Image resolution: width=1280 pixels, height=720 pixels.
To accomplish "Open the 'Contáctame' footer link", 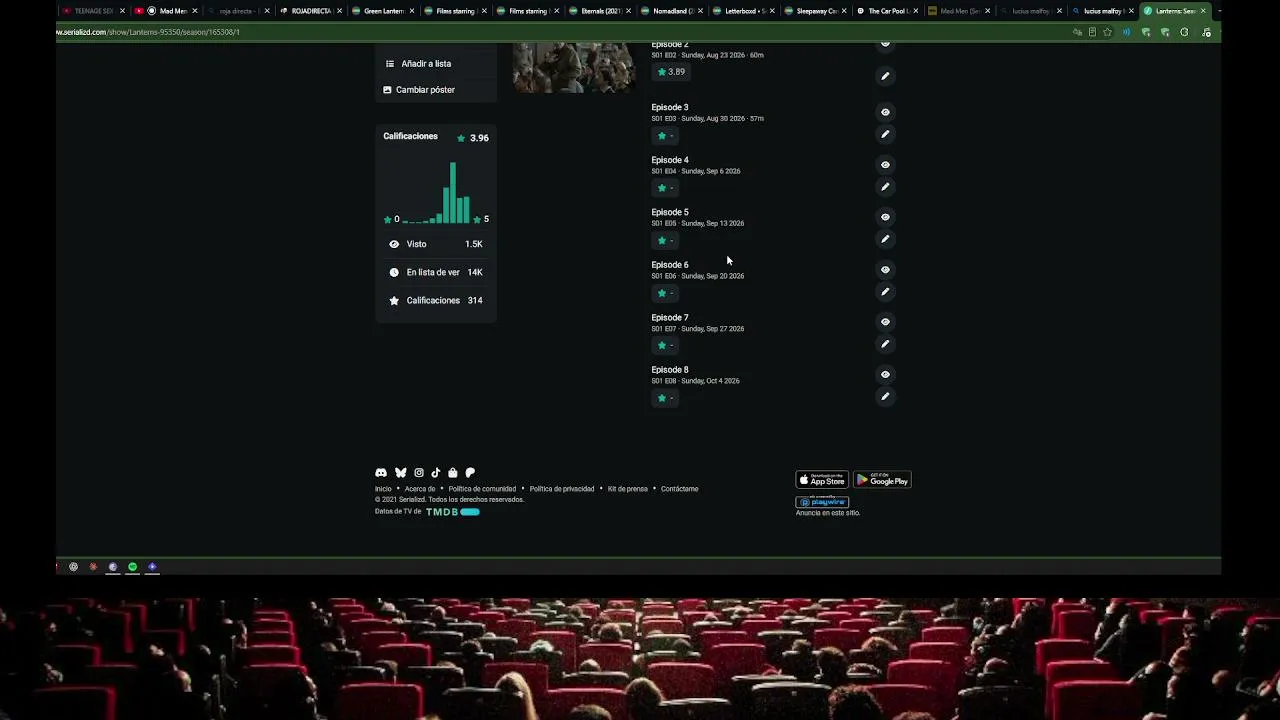I will click(680, 489).
